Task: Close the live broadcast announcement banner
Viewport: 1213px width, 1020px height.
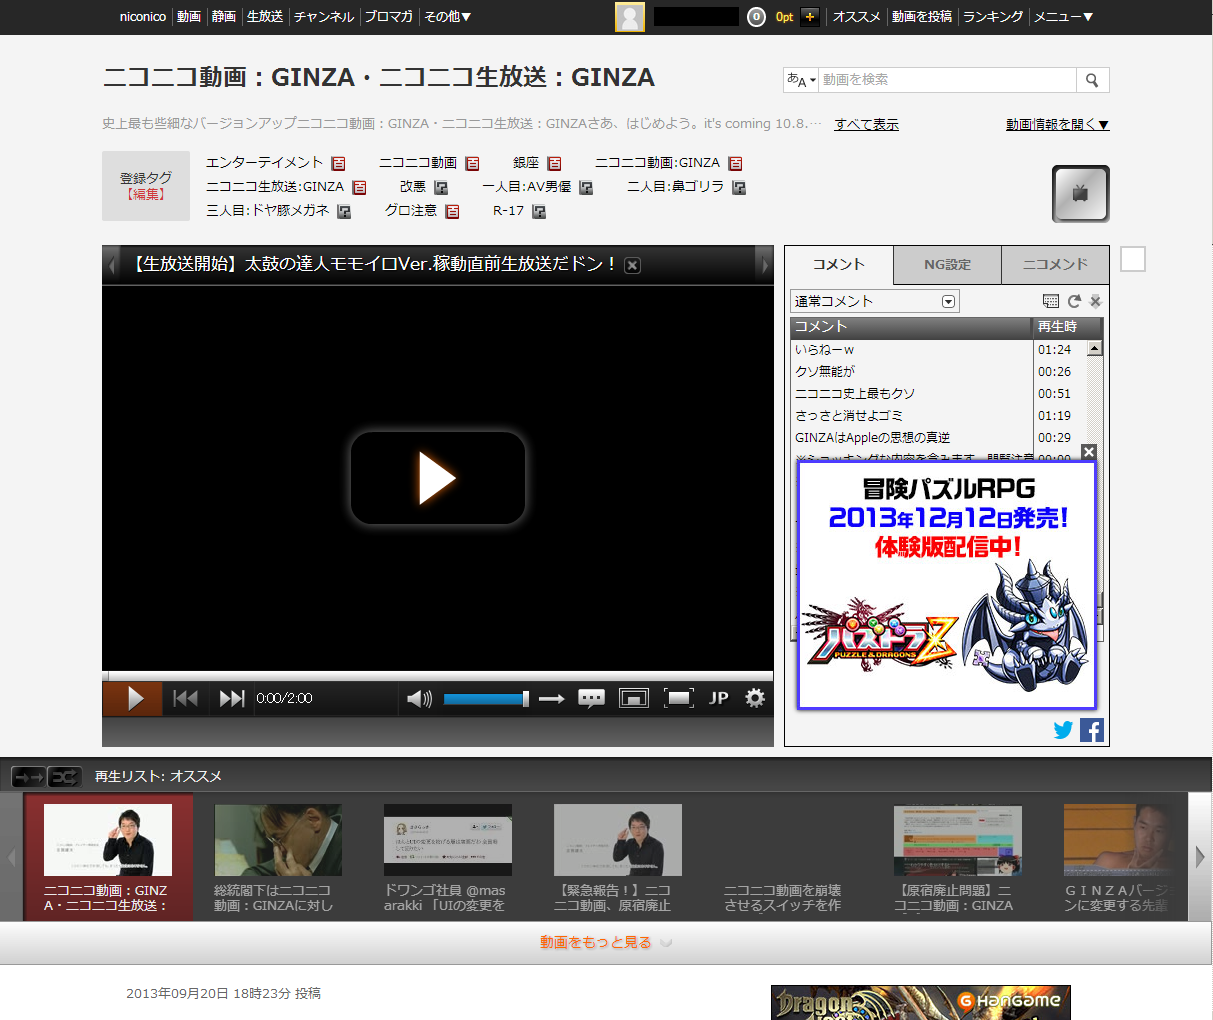Action: [632, 265]
